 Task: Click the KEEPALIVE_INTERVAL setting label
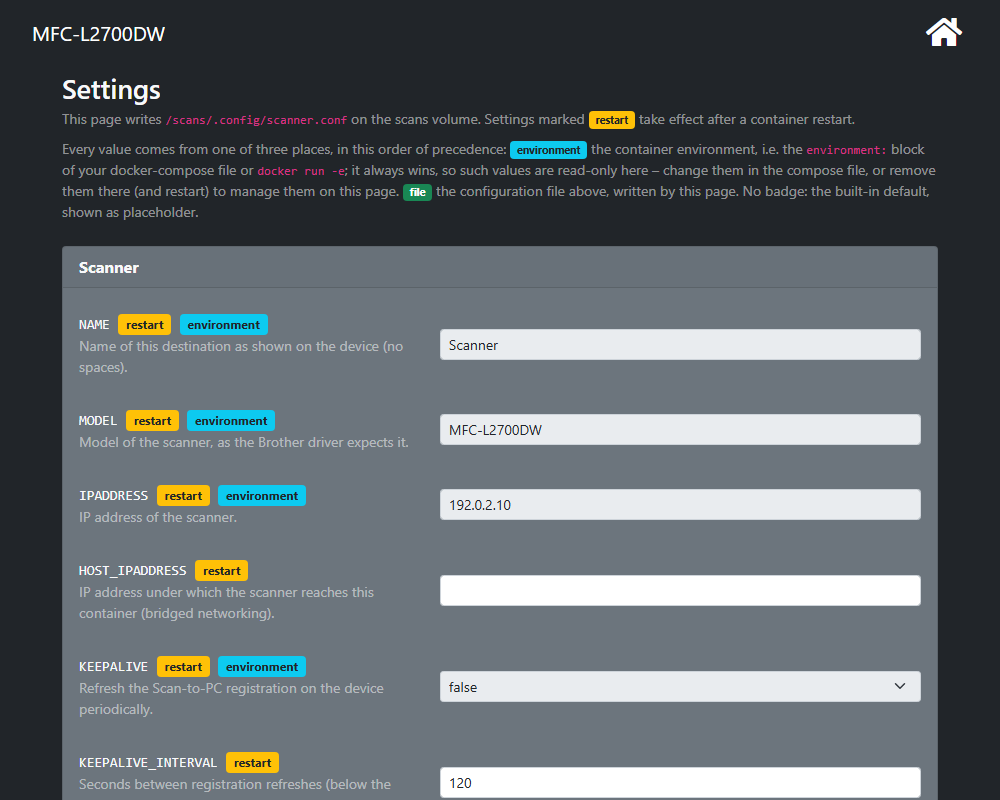click(148, 763)
